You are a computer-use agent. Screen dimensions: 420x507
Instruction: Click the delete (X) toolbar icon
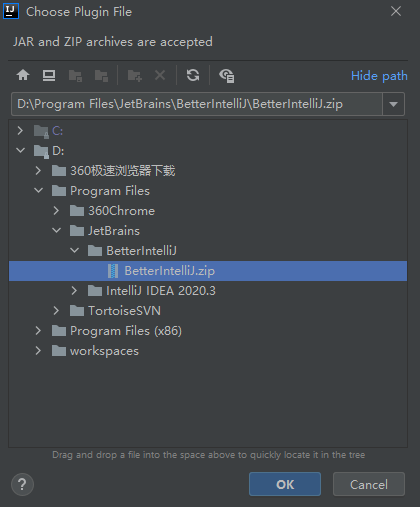click(160, 75)
